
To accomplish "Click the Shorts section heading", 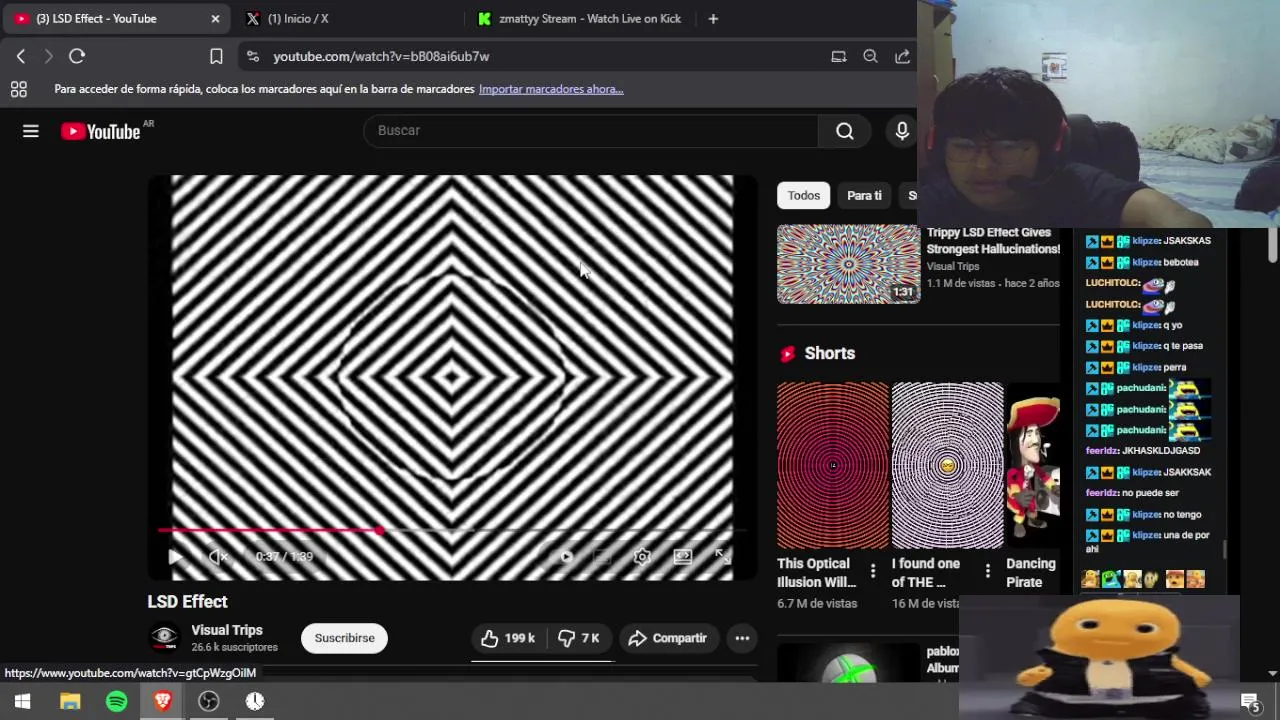I will click(829, 353).
